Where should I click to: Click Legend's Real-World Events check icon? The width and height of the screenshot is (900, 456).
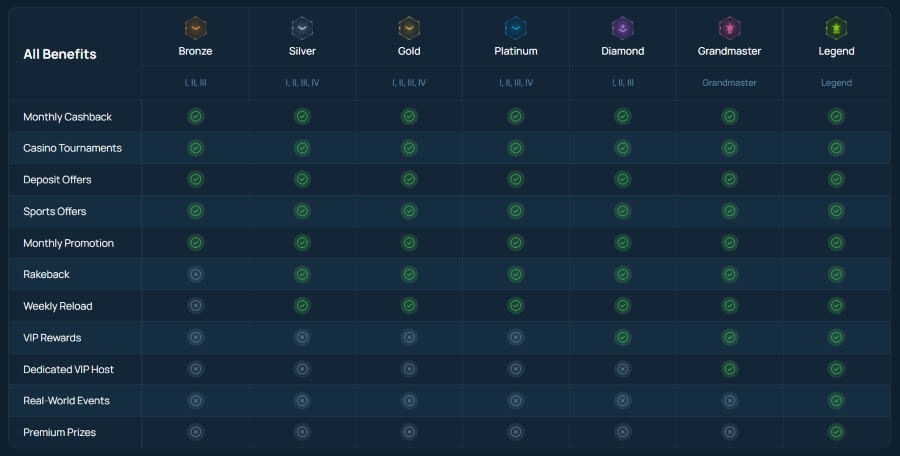pyautogui.click(x=836, y=400)
